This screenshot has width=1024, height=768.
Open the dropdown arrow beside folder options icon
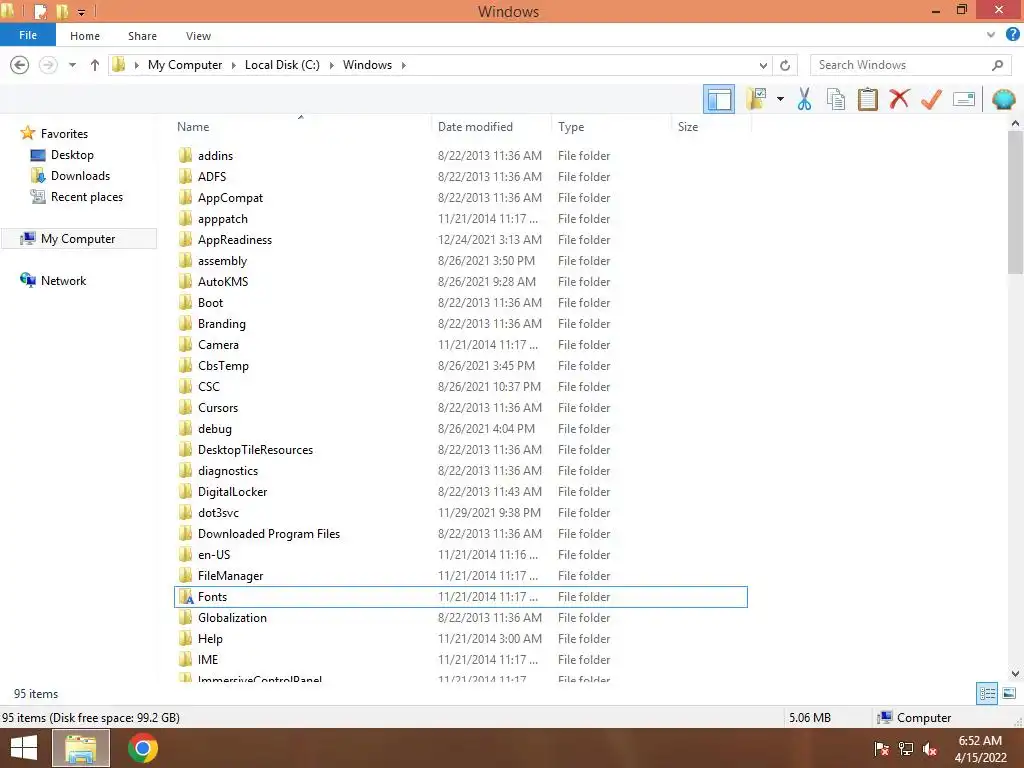tap(780, 99)
